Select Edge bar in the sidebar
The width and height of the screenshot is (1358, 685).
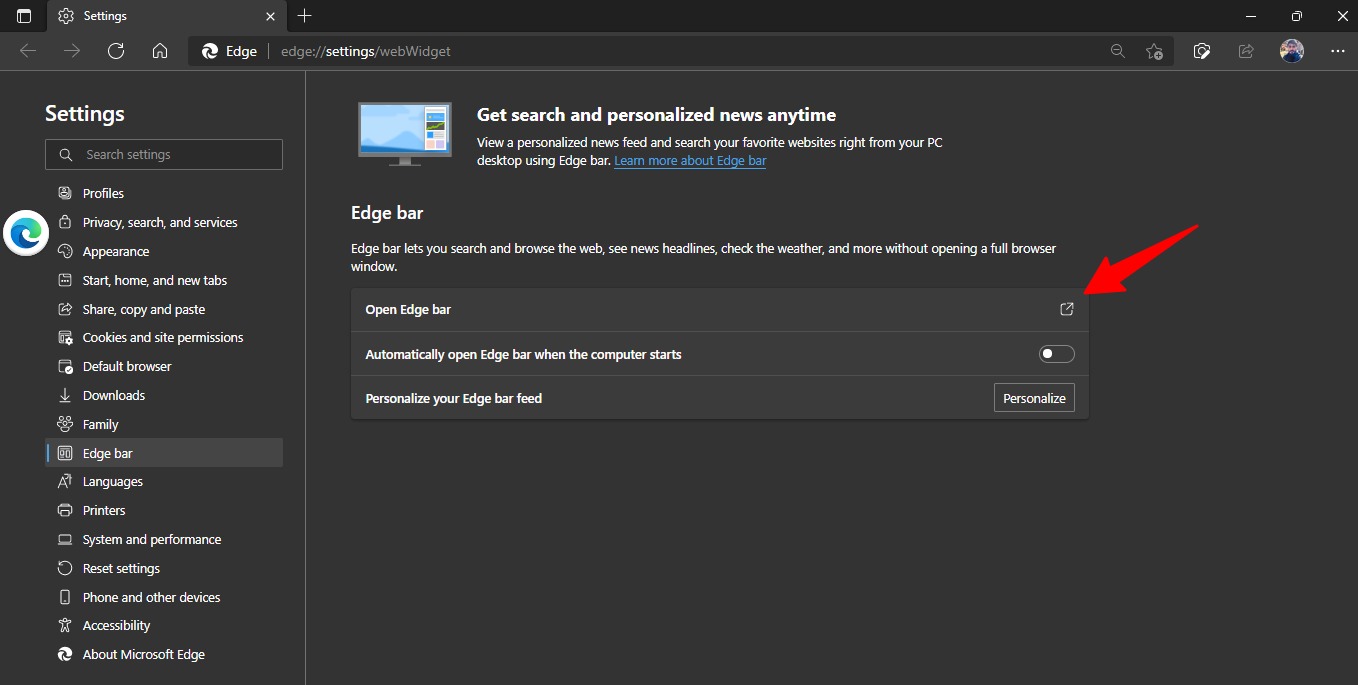(164, 453)
